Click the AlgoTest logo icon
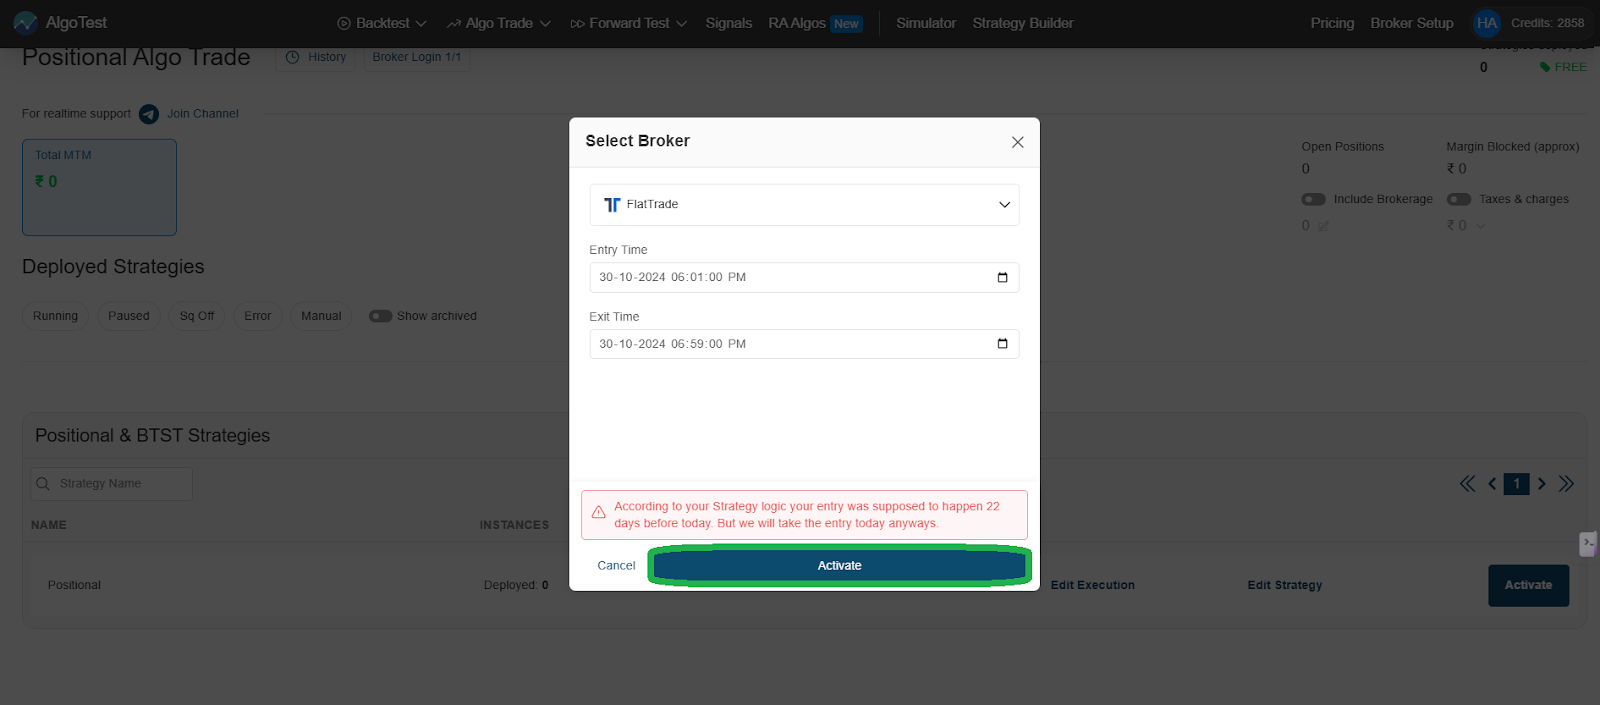 tap(25, 23)
